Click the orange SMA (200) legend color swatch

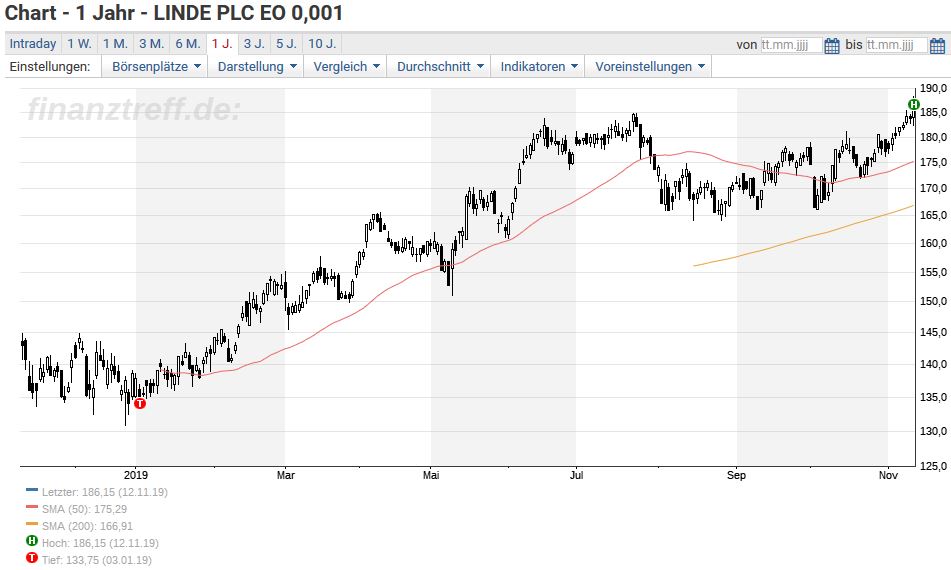click(x=32, y=524)
